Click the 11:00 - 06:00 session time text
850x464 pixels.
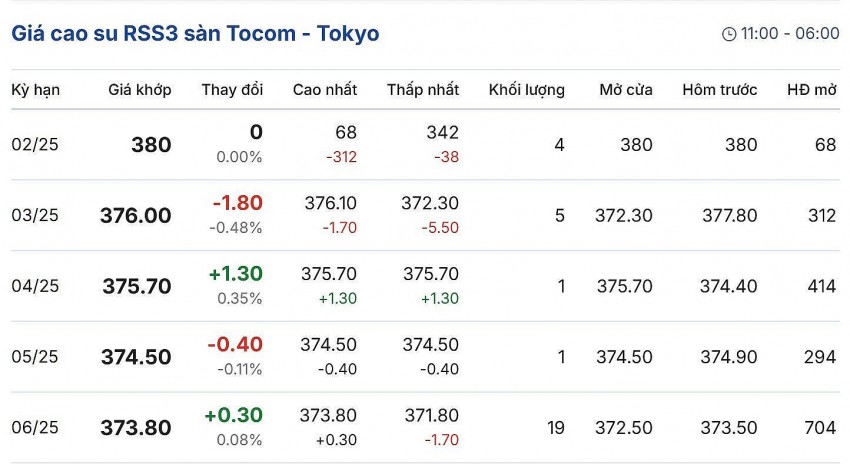pyautogui.click(x=789, y=34)
